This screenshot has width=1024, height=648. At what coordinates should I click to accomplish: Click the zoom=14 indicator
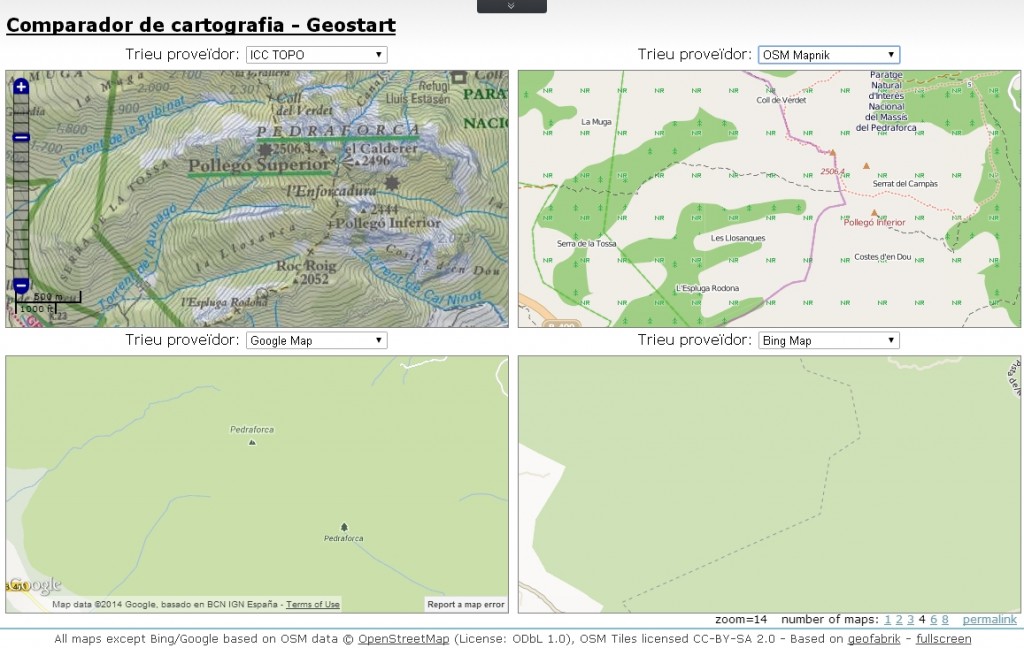click(x=741, y=619)
